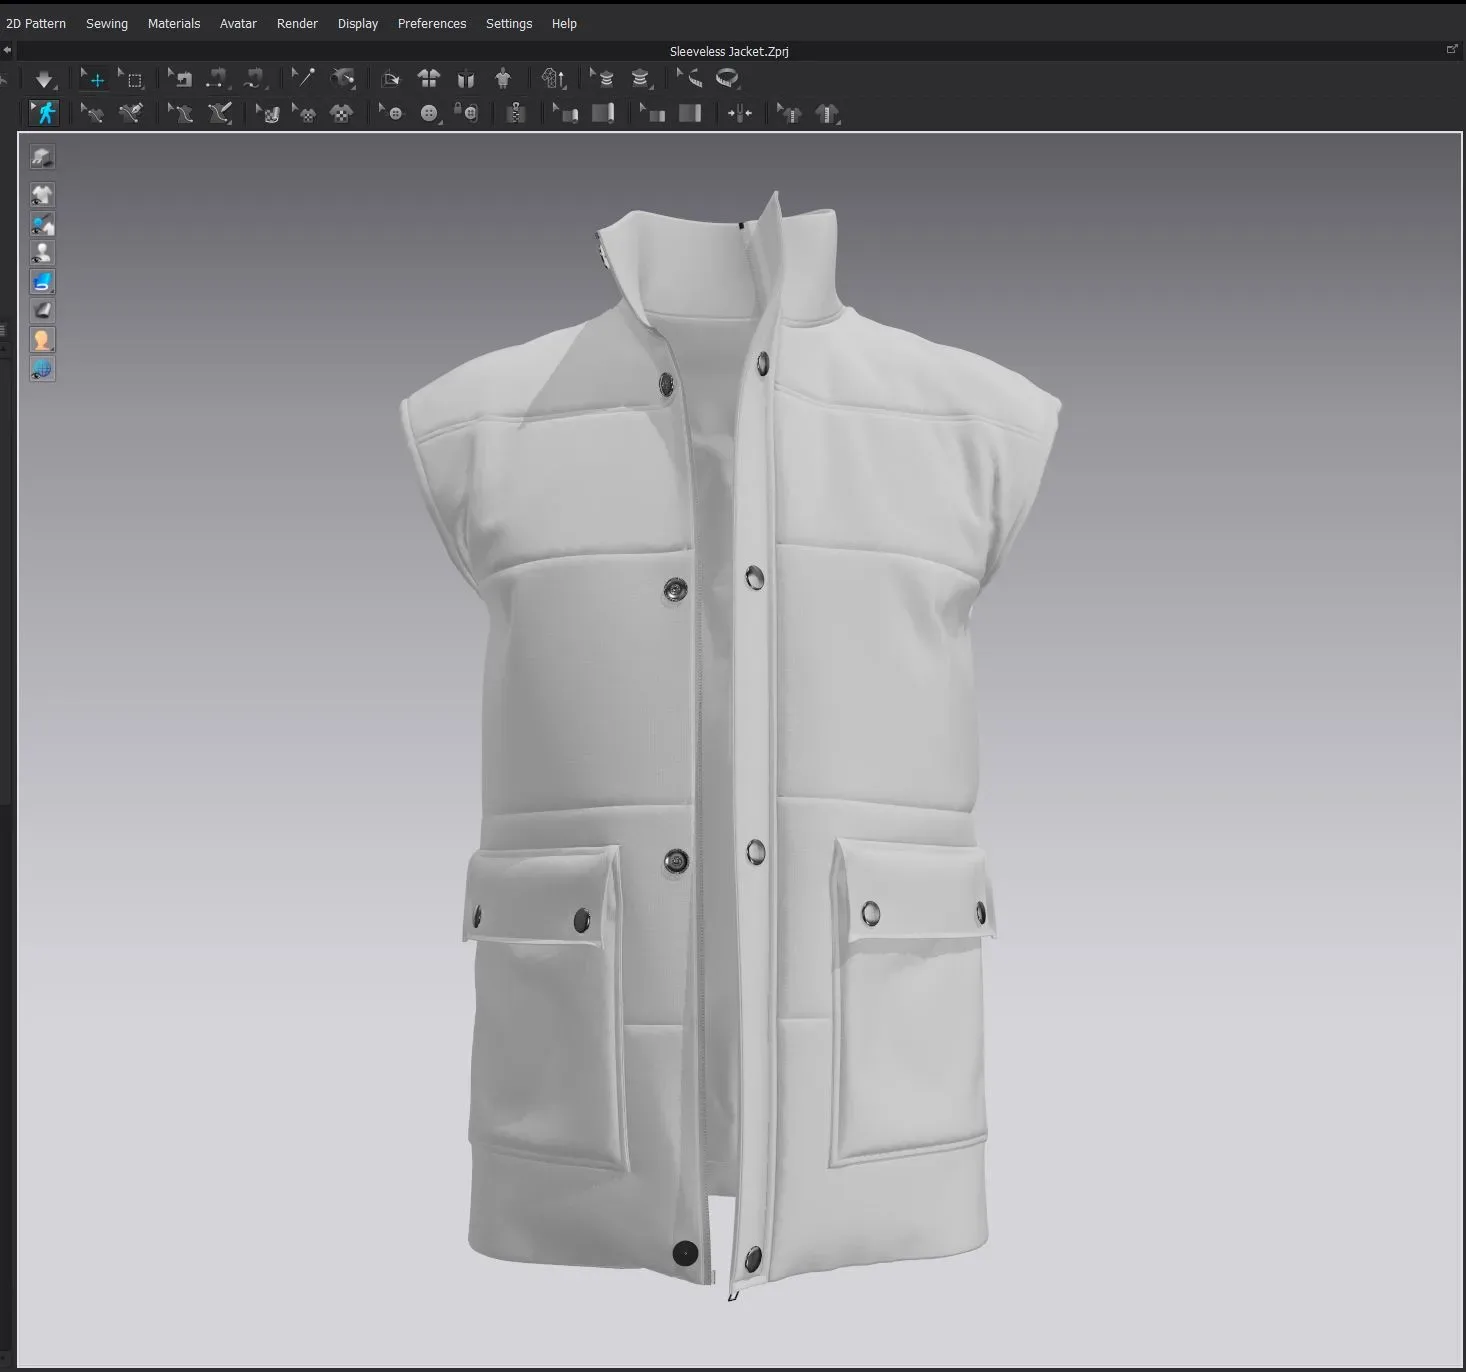Click the gray fabric mesh display icon
This screenshot has height=1372, width=1466.
point(42,311)
